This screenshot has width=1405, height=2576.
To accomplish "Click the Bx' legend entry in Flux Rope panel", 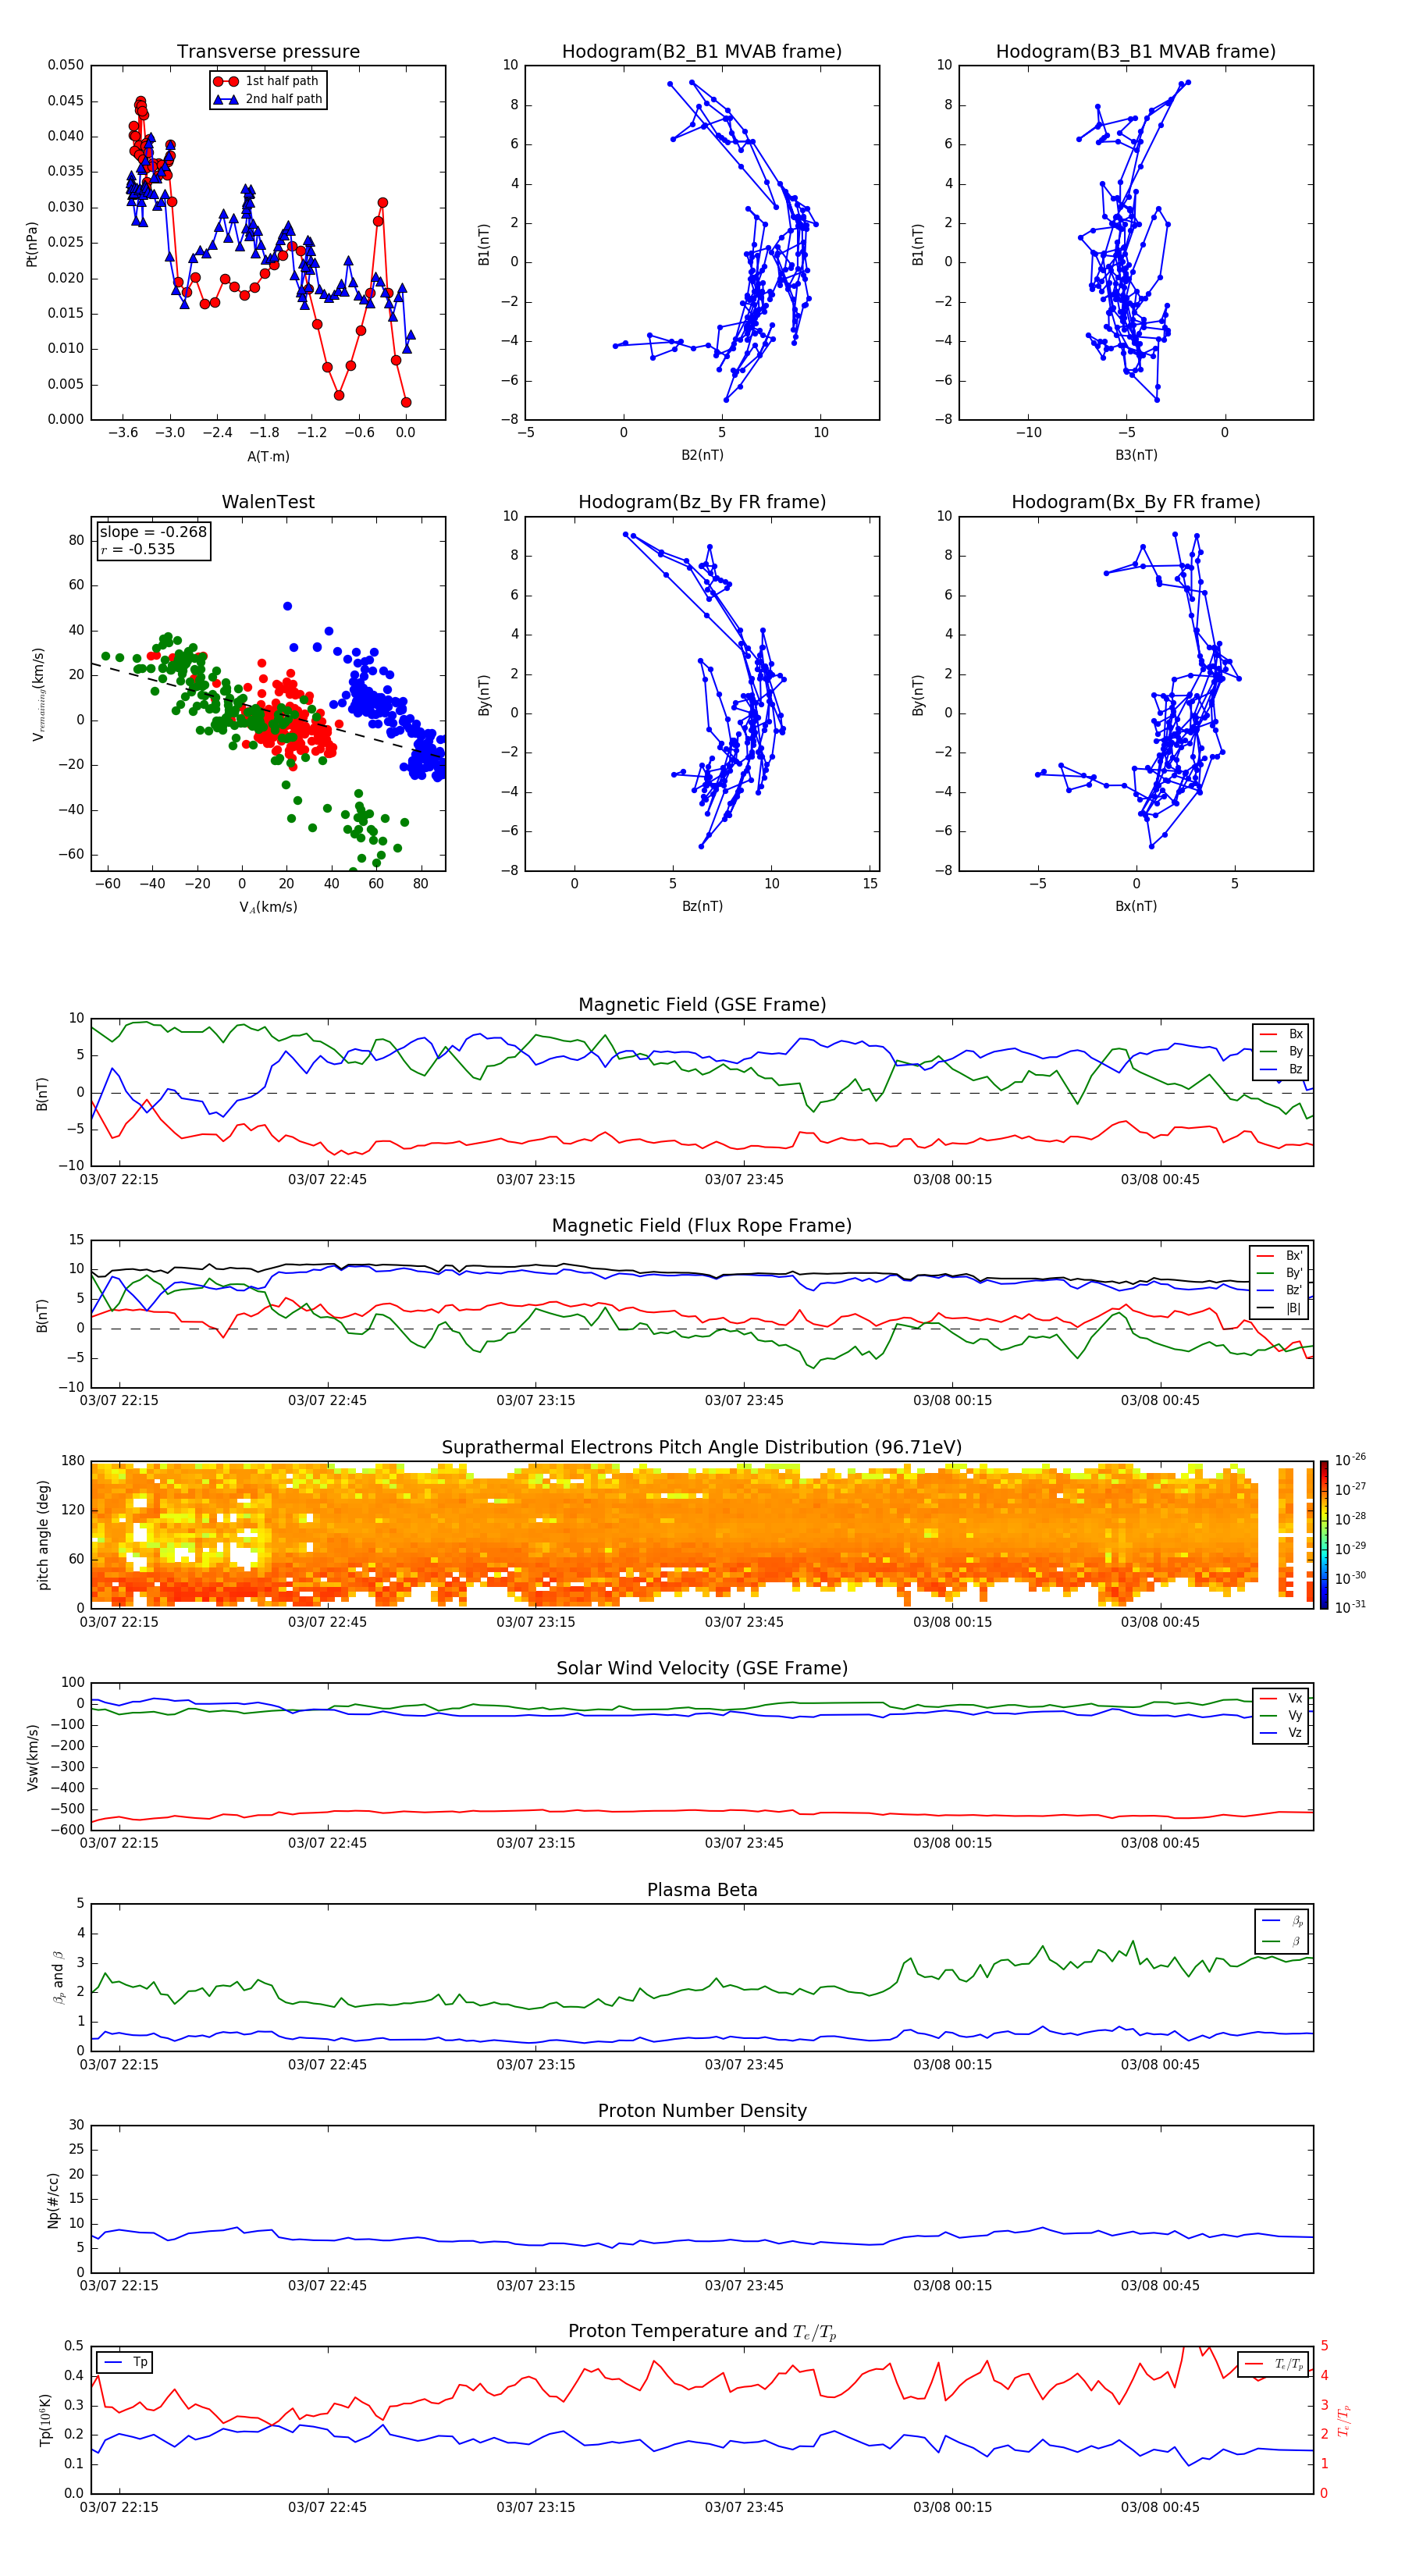I will 1280,1256.
